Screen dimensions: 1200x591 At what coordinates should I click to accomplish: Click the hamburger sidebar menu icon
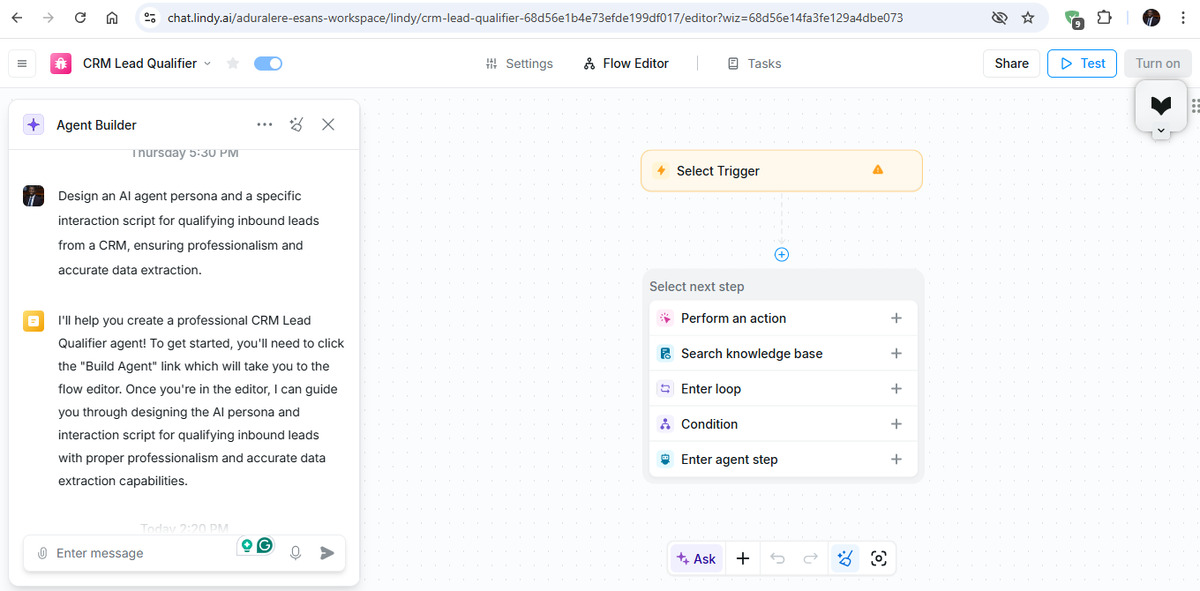click(x=22, y=63)
